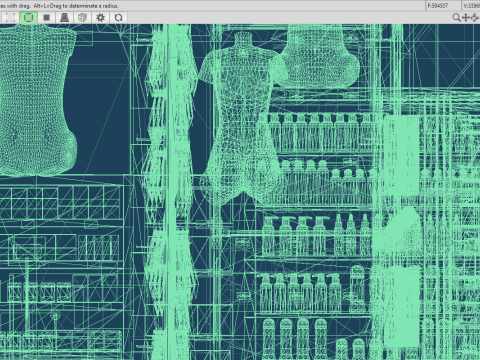Toggle the highlighted green rounded-square selection icon
The width and height of the screenshot is (480, 360).
tap(29, 18)
